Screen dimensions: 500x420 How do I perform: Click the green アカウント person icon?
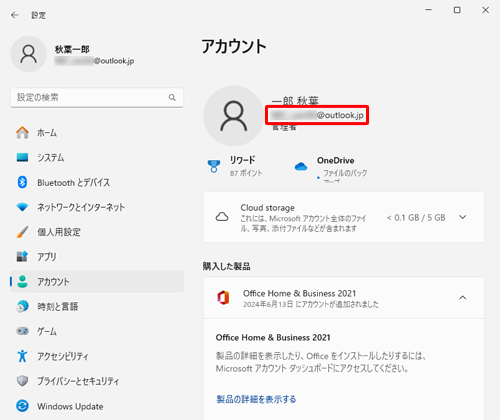(x=22, y=282)
